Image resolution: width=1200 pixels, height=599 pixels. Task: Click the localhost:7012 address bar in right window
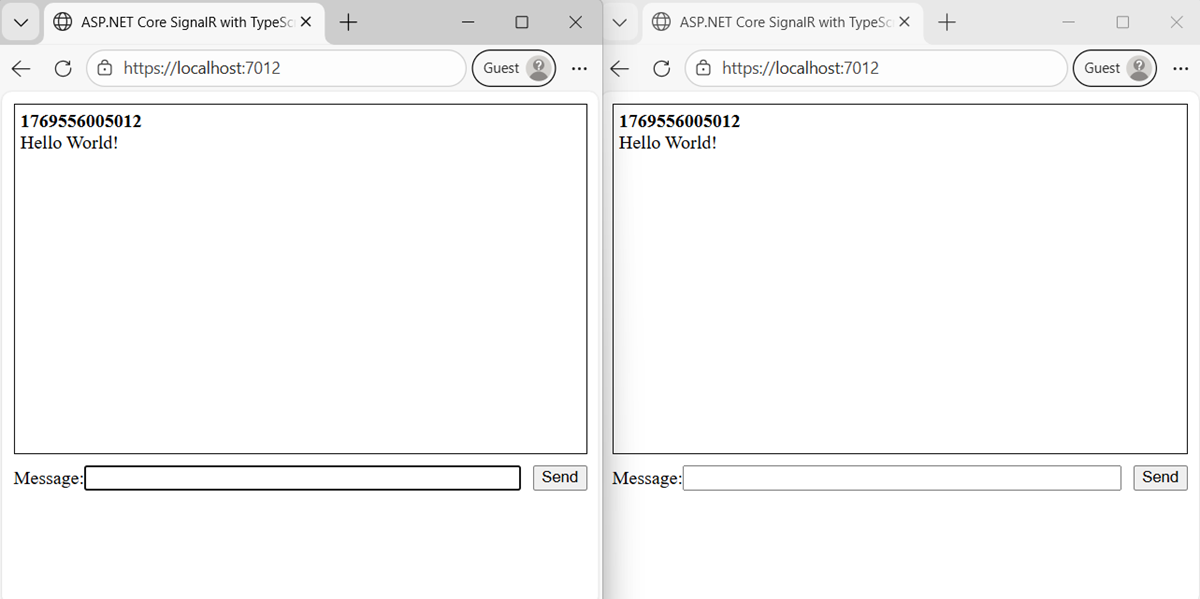(x=876, y=68)
